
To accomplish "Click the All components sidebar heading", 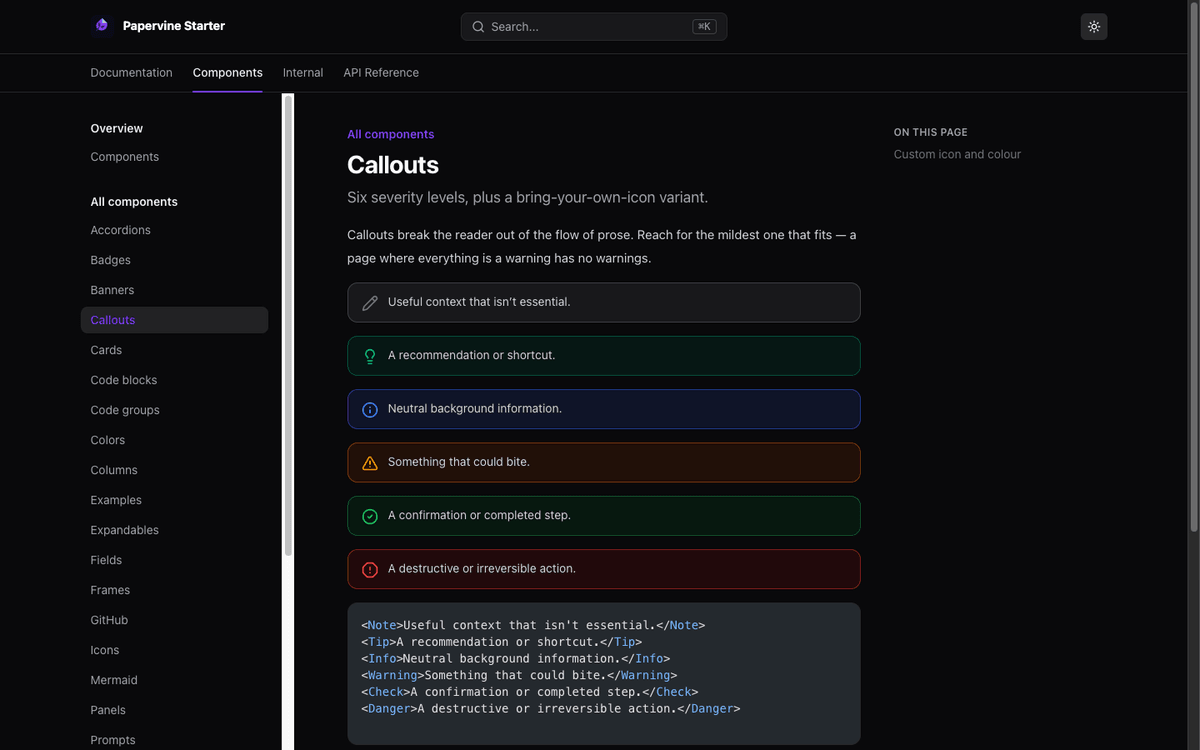I will 134,201.
